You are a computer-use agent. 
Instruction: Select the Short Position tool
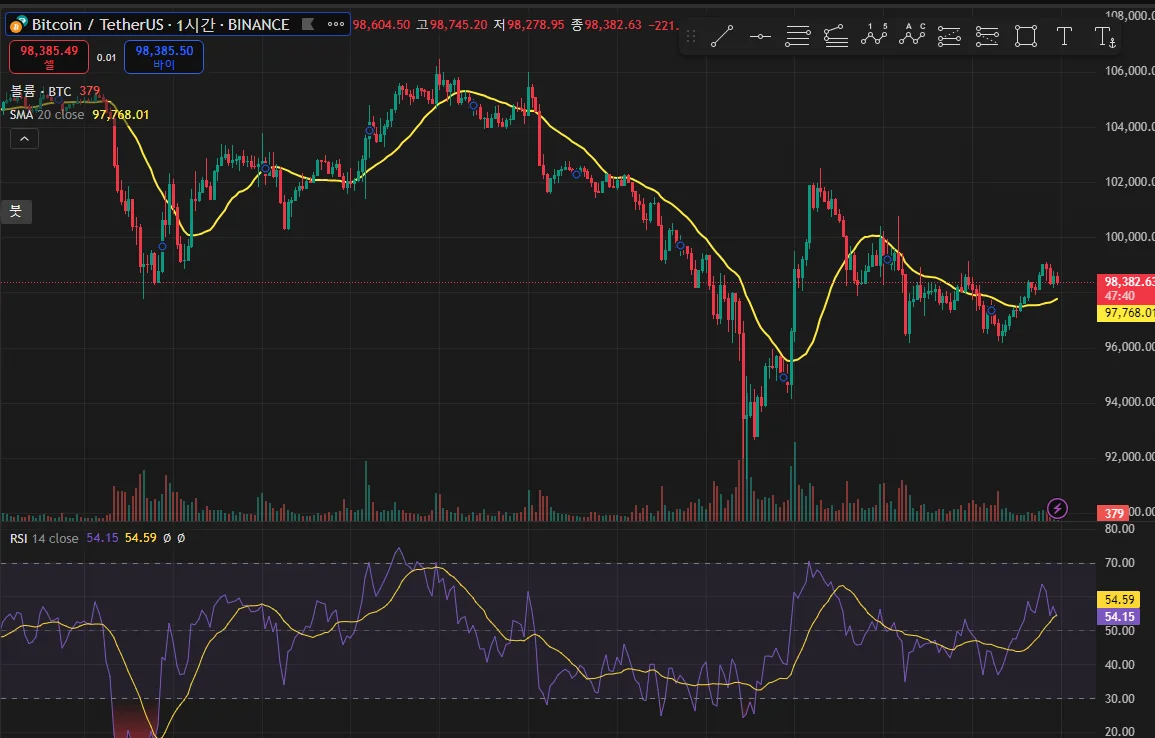pos(987,36)
